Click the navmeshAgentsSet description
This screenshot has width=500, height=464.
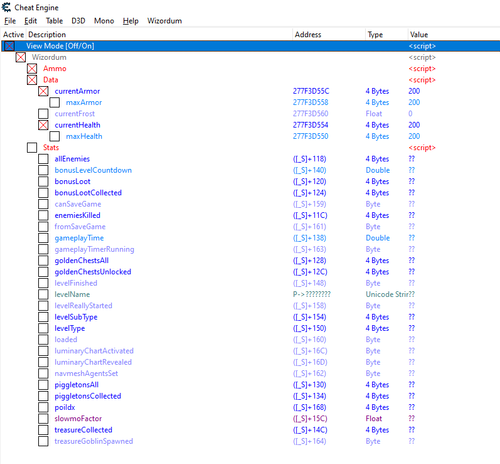click(x=86, y=374)
